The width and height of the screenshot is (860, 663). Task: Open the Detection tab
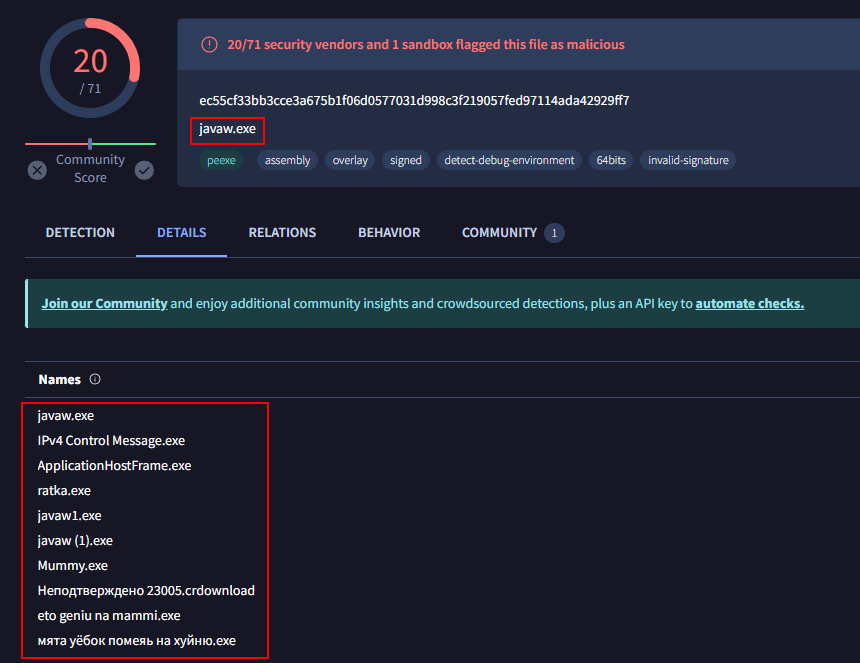pos(80,233)
